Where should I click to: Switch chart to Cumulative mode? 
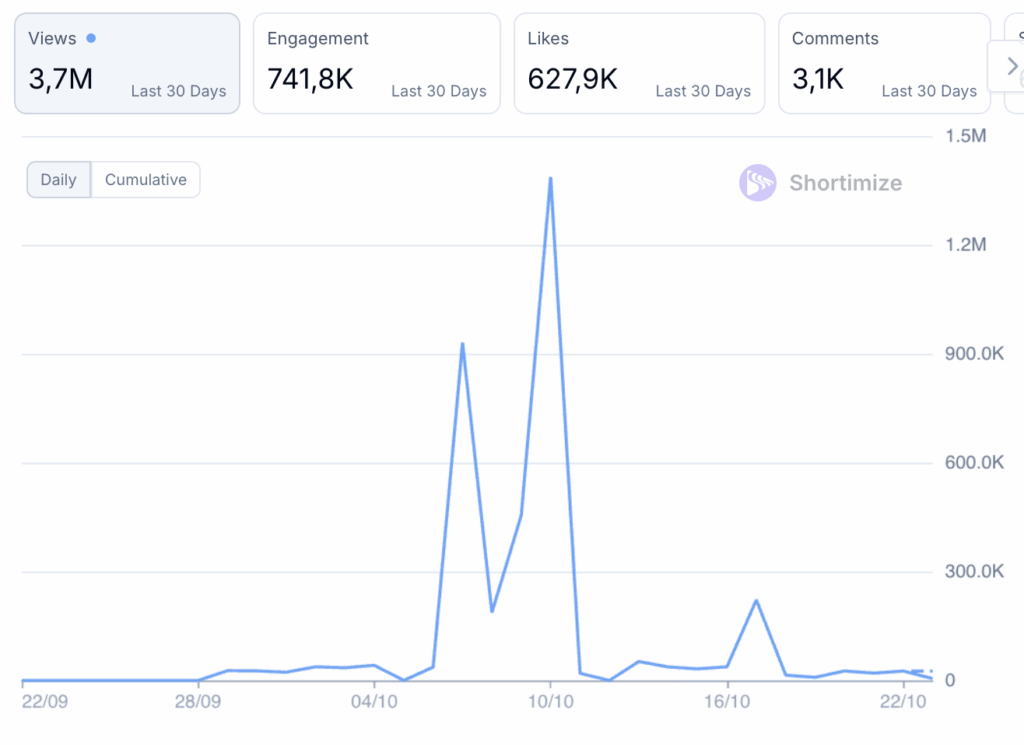point(146,180)
